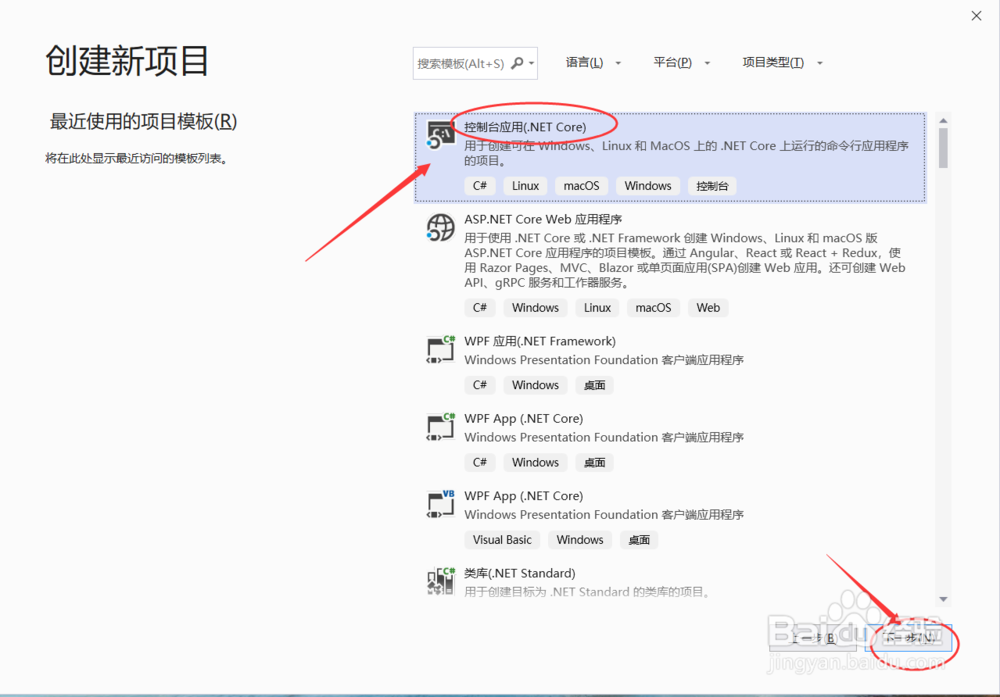Expand the search box history arrow
Viewport: 1000px width, 697px height.
coord(531,63)
